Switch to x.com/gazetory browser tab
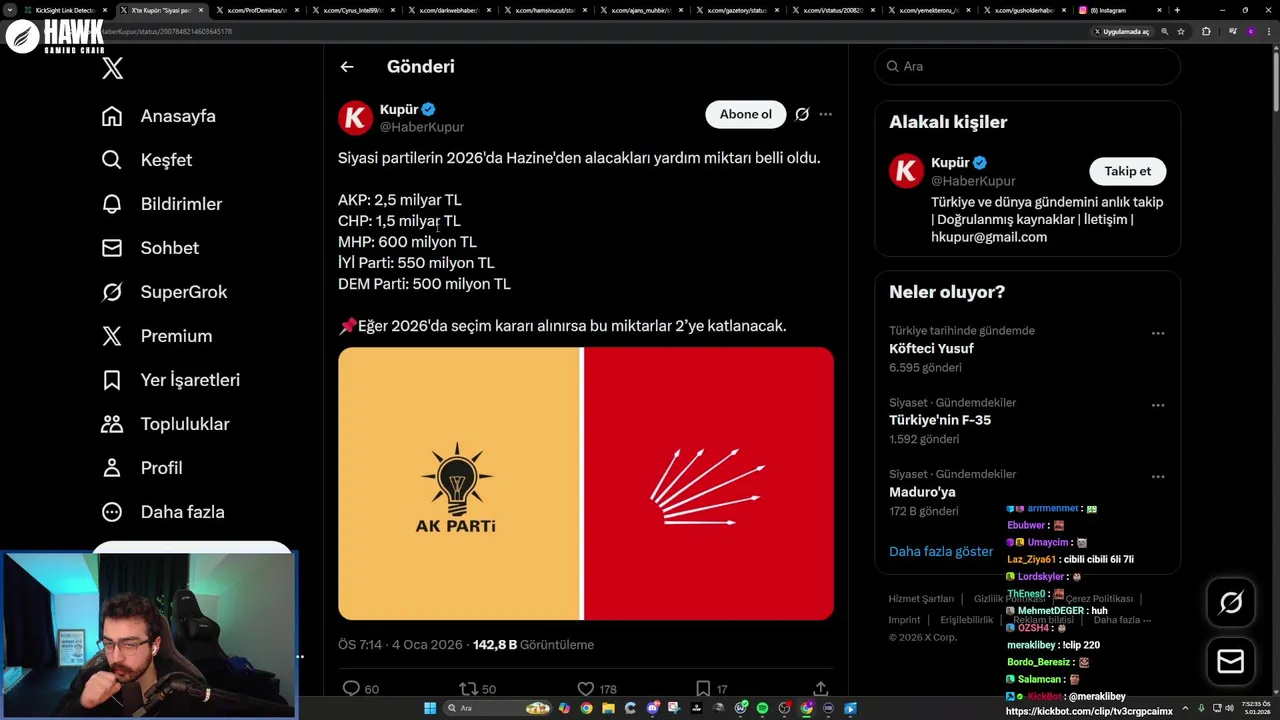Screen dimensions: 1280x720 738,10
